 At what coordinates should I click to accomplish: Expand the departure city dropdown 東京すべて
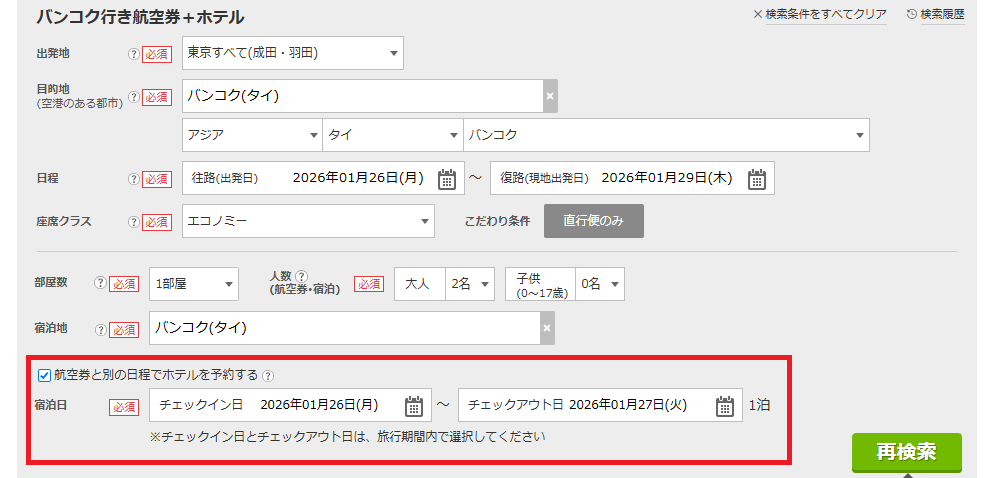[x=293, y=53]
